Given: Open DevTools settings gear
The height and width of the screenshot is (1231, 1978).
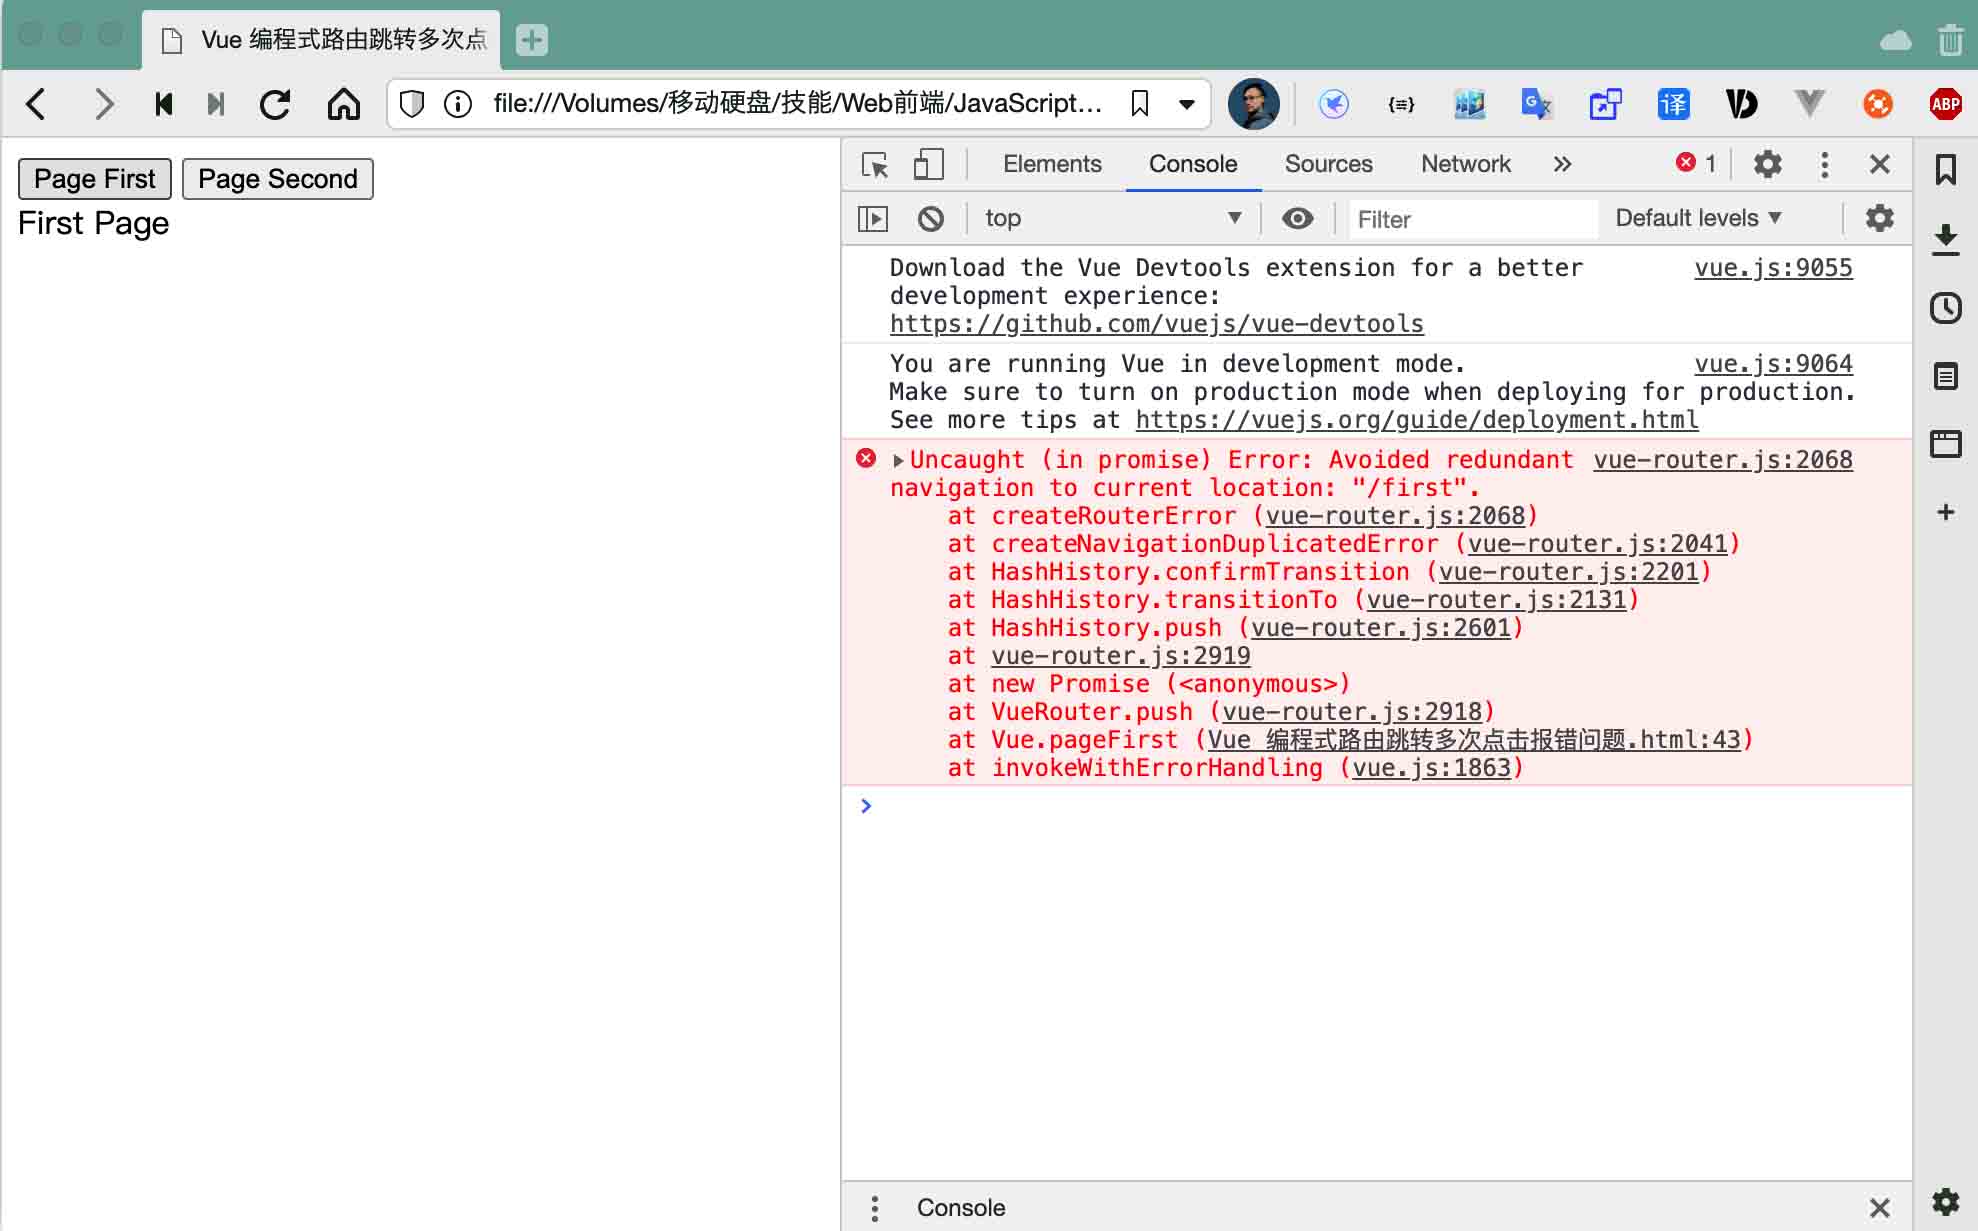Looking at the screenshot, I should 1768,164.
